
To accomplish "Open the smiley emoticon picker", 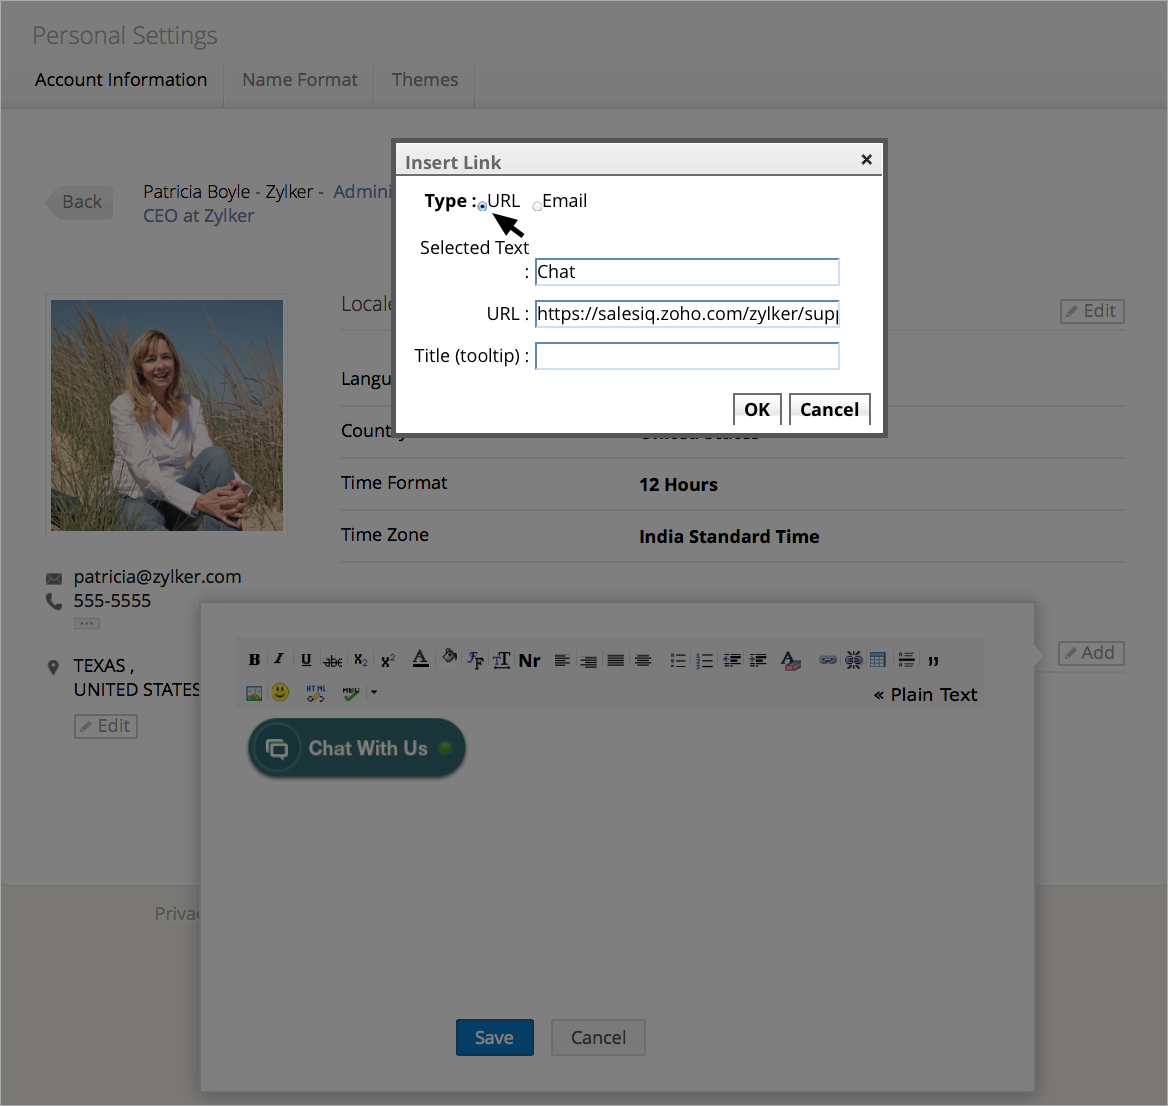I will (281, 692).
